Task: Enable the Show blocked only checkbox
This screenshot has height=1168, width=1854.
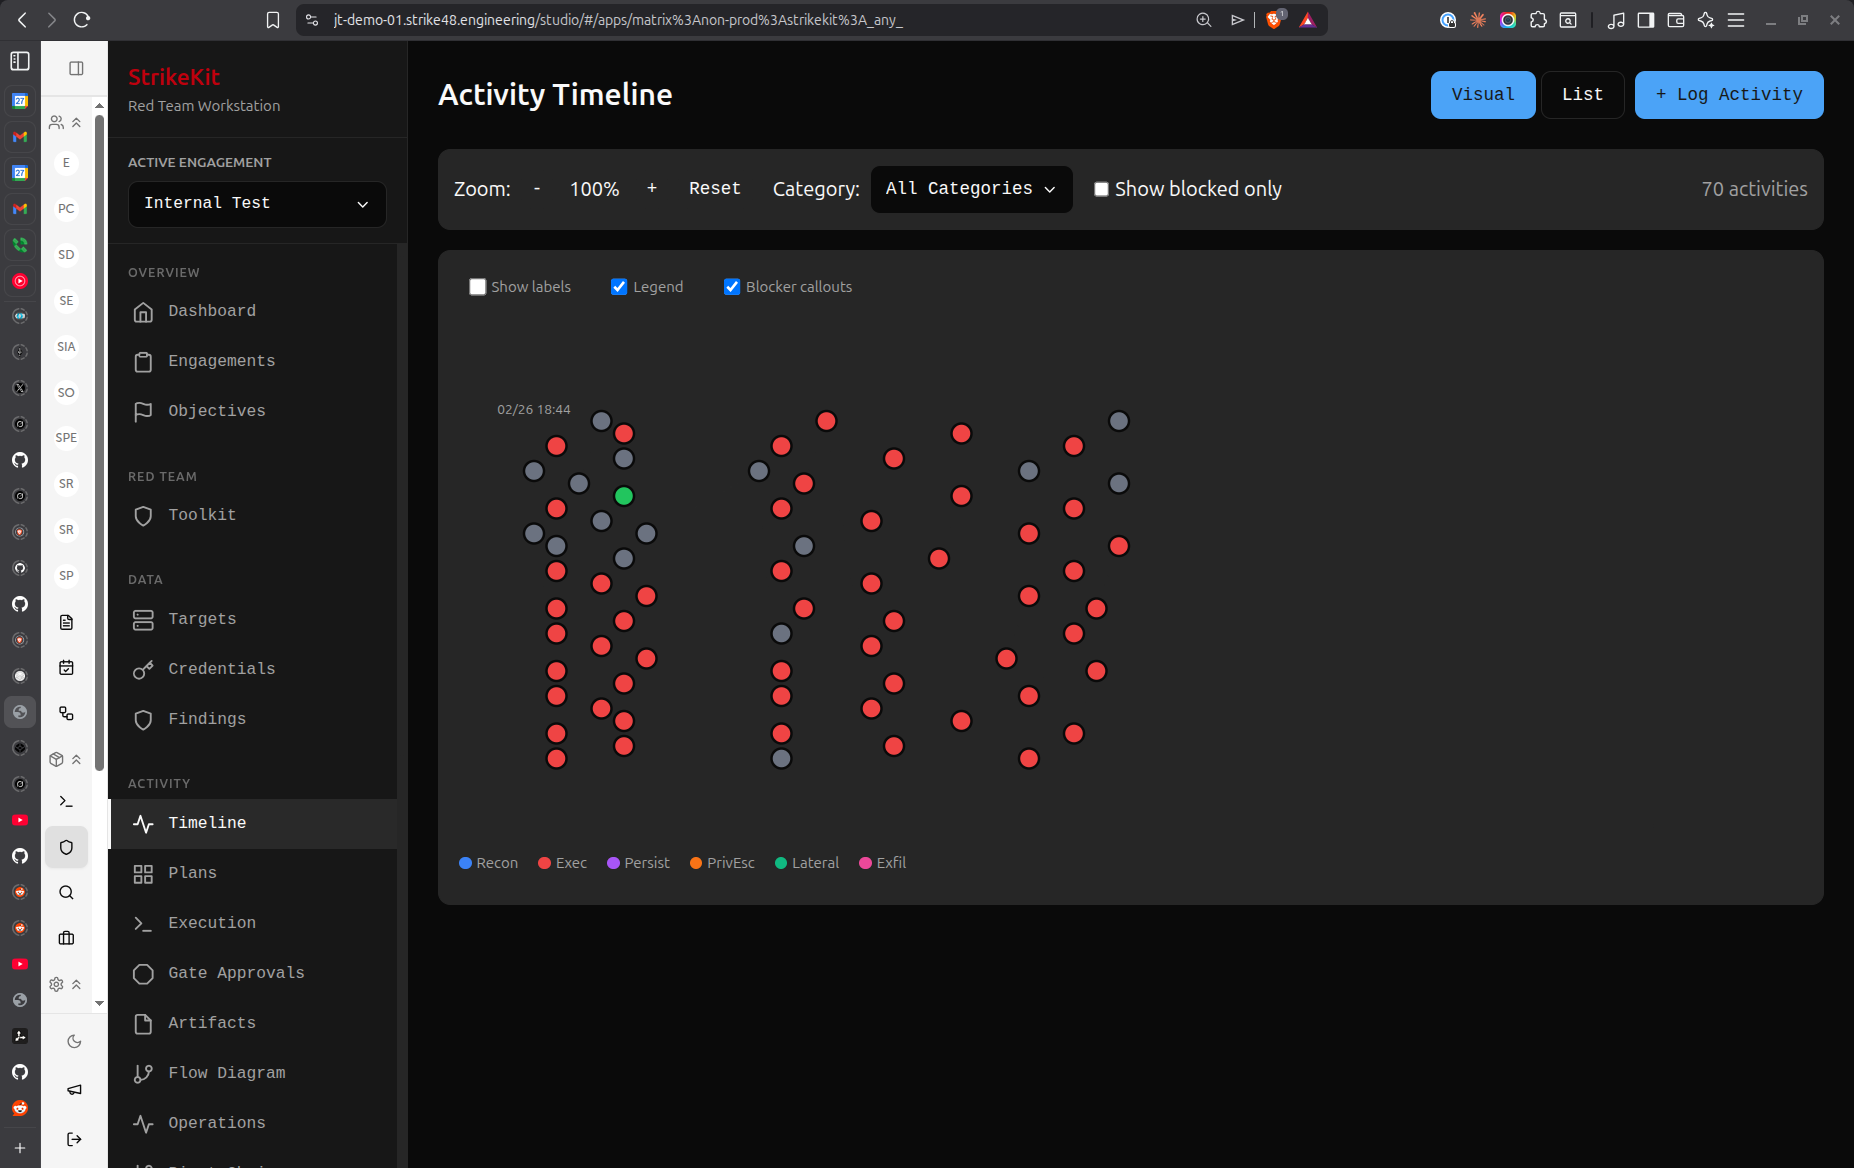Action: pyautogui.click(x=1101, y=189)
